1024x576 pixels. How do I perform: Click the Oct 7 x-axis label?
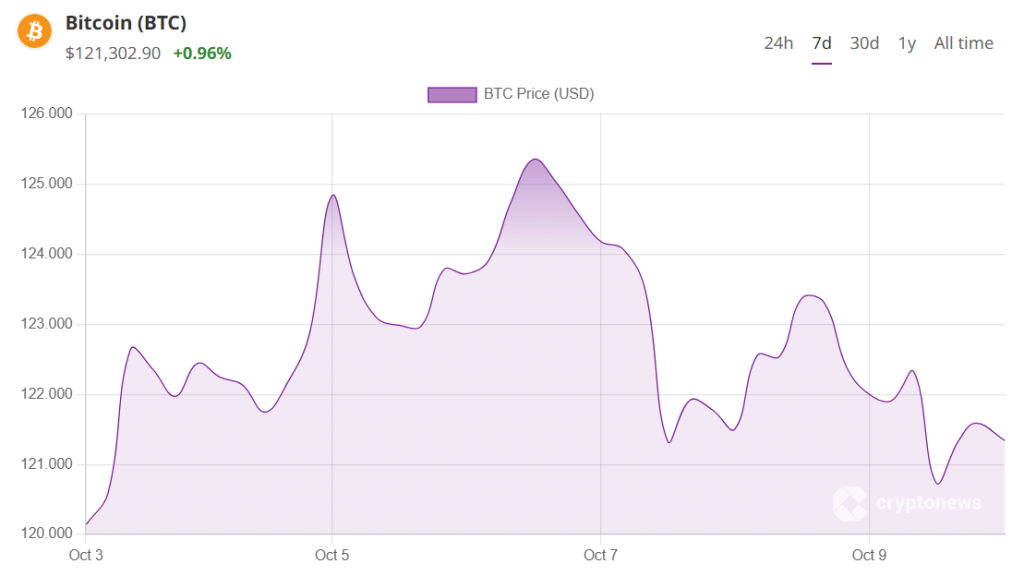click(x=601, y=555)
